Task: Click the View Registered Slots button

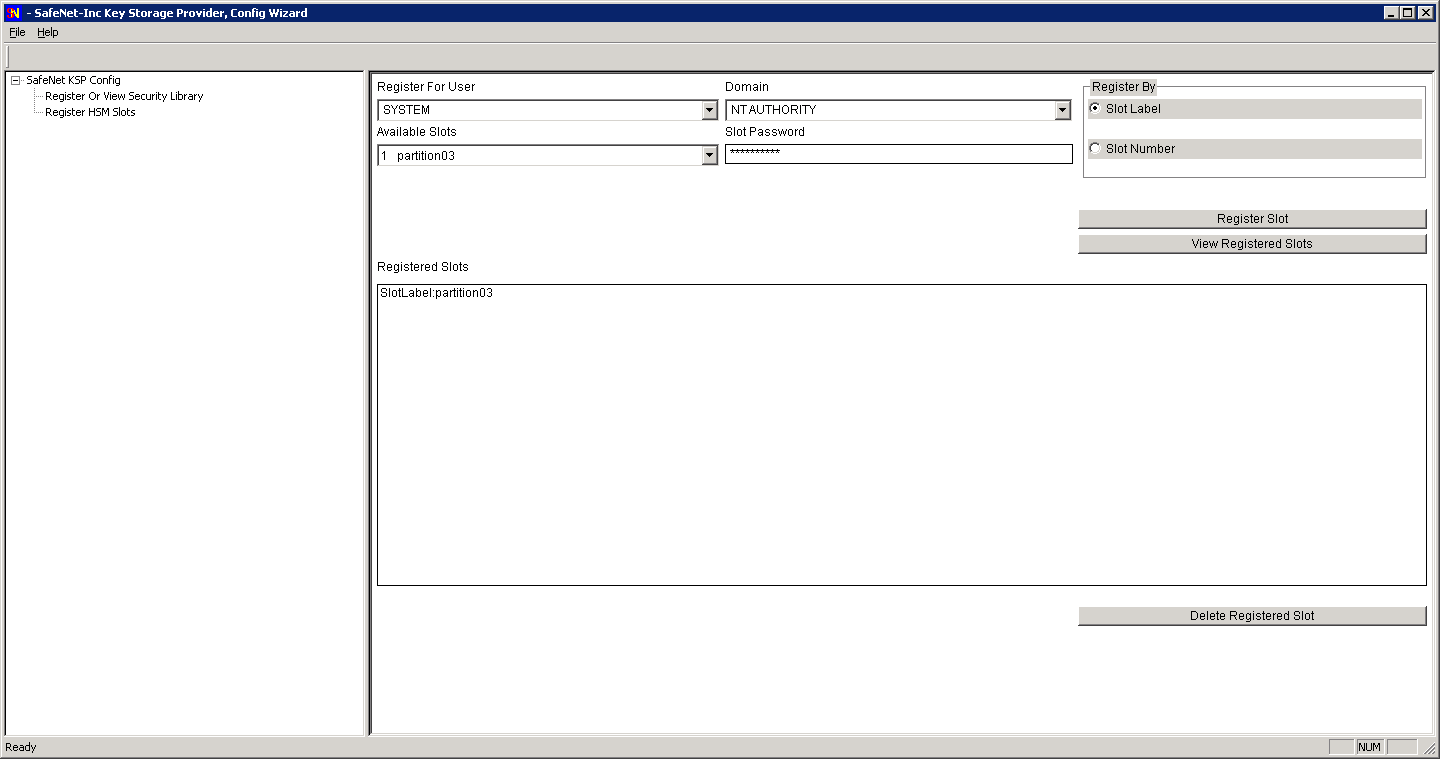Action: click(1252, 243)
